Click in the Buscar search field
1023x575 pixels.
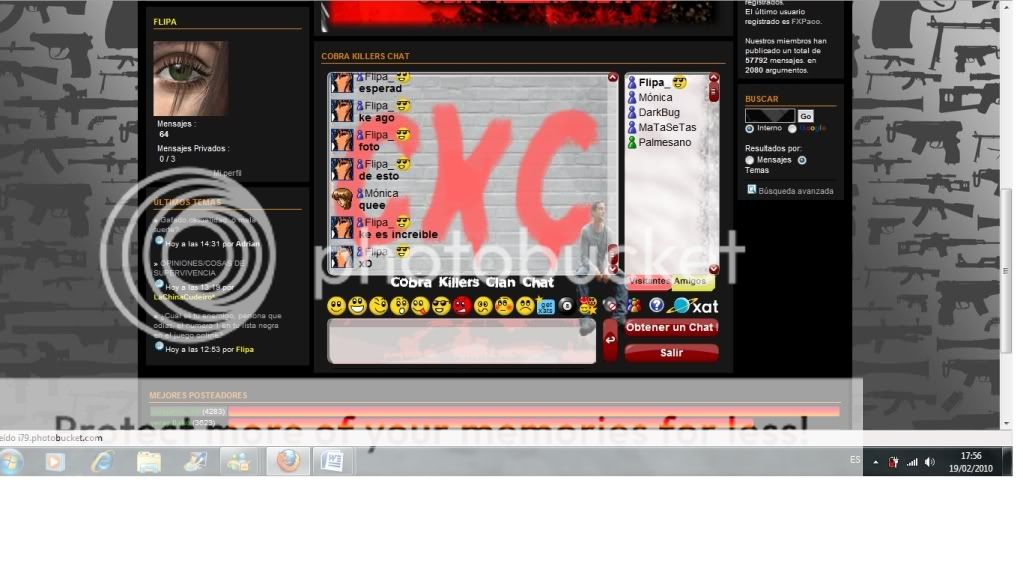[770, 116]
